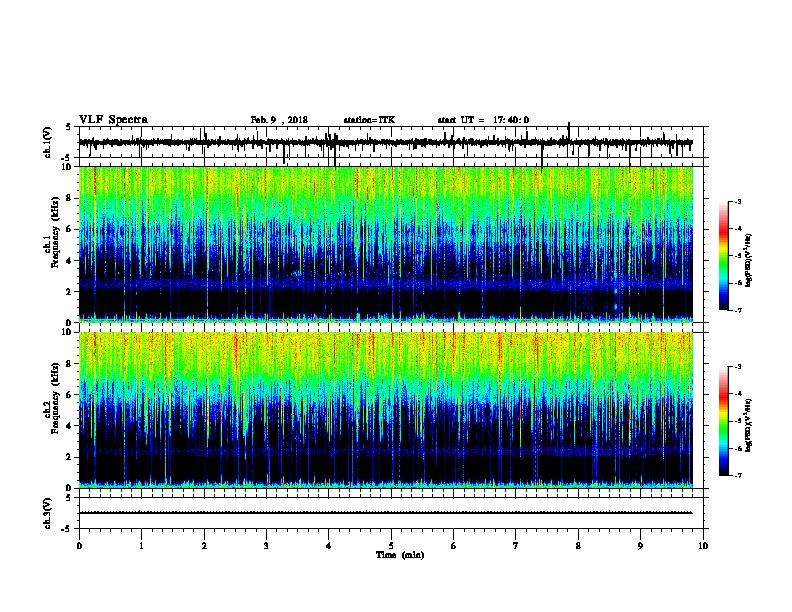Click time axis tick label "9"
Image resolution: width=792 pixels, height=612 pixels.
(640, 546)
